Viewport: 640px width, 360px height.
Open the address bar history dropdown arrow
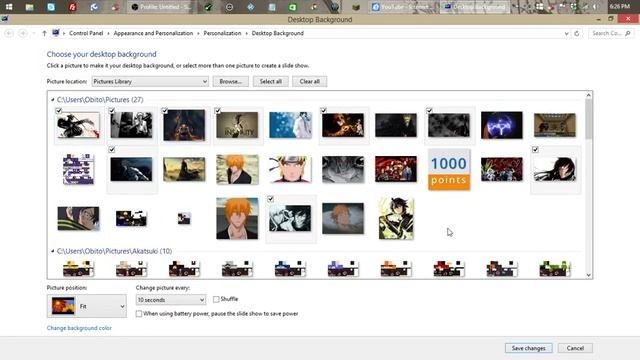click(566, 33)
